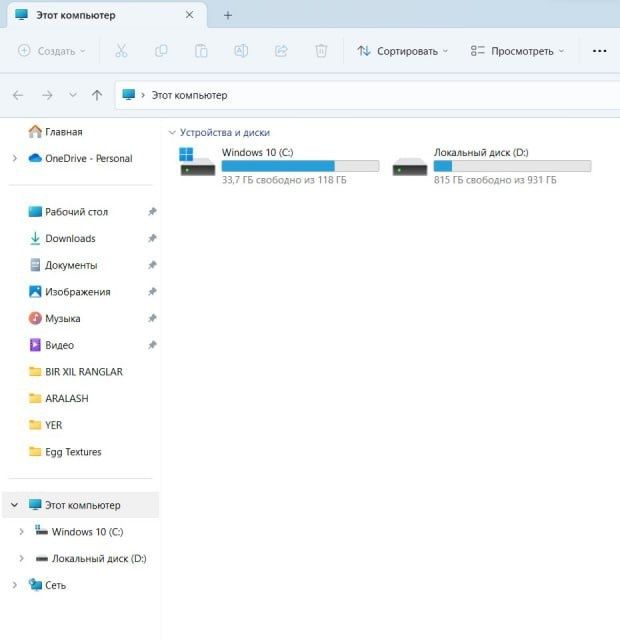The height and width of the screenshot is (640, 620).
Task: Select Windows 10 (C:) in sidebar tree
Action: click(x=79, y=531)
